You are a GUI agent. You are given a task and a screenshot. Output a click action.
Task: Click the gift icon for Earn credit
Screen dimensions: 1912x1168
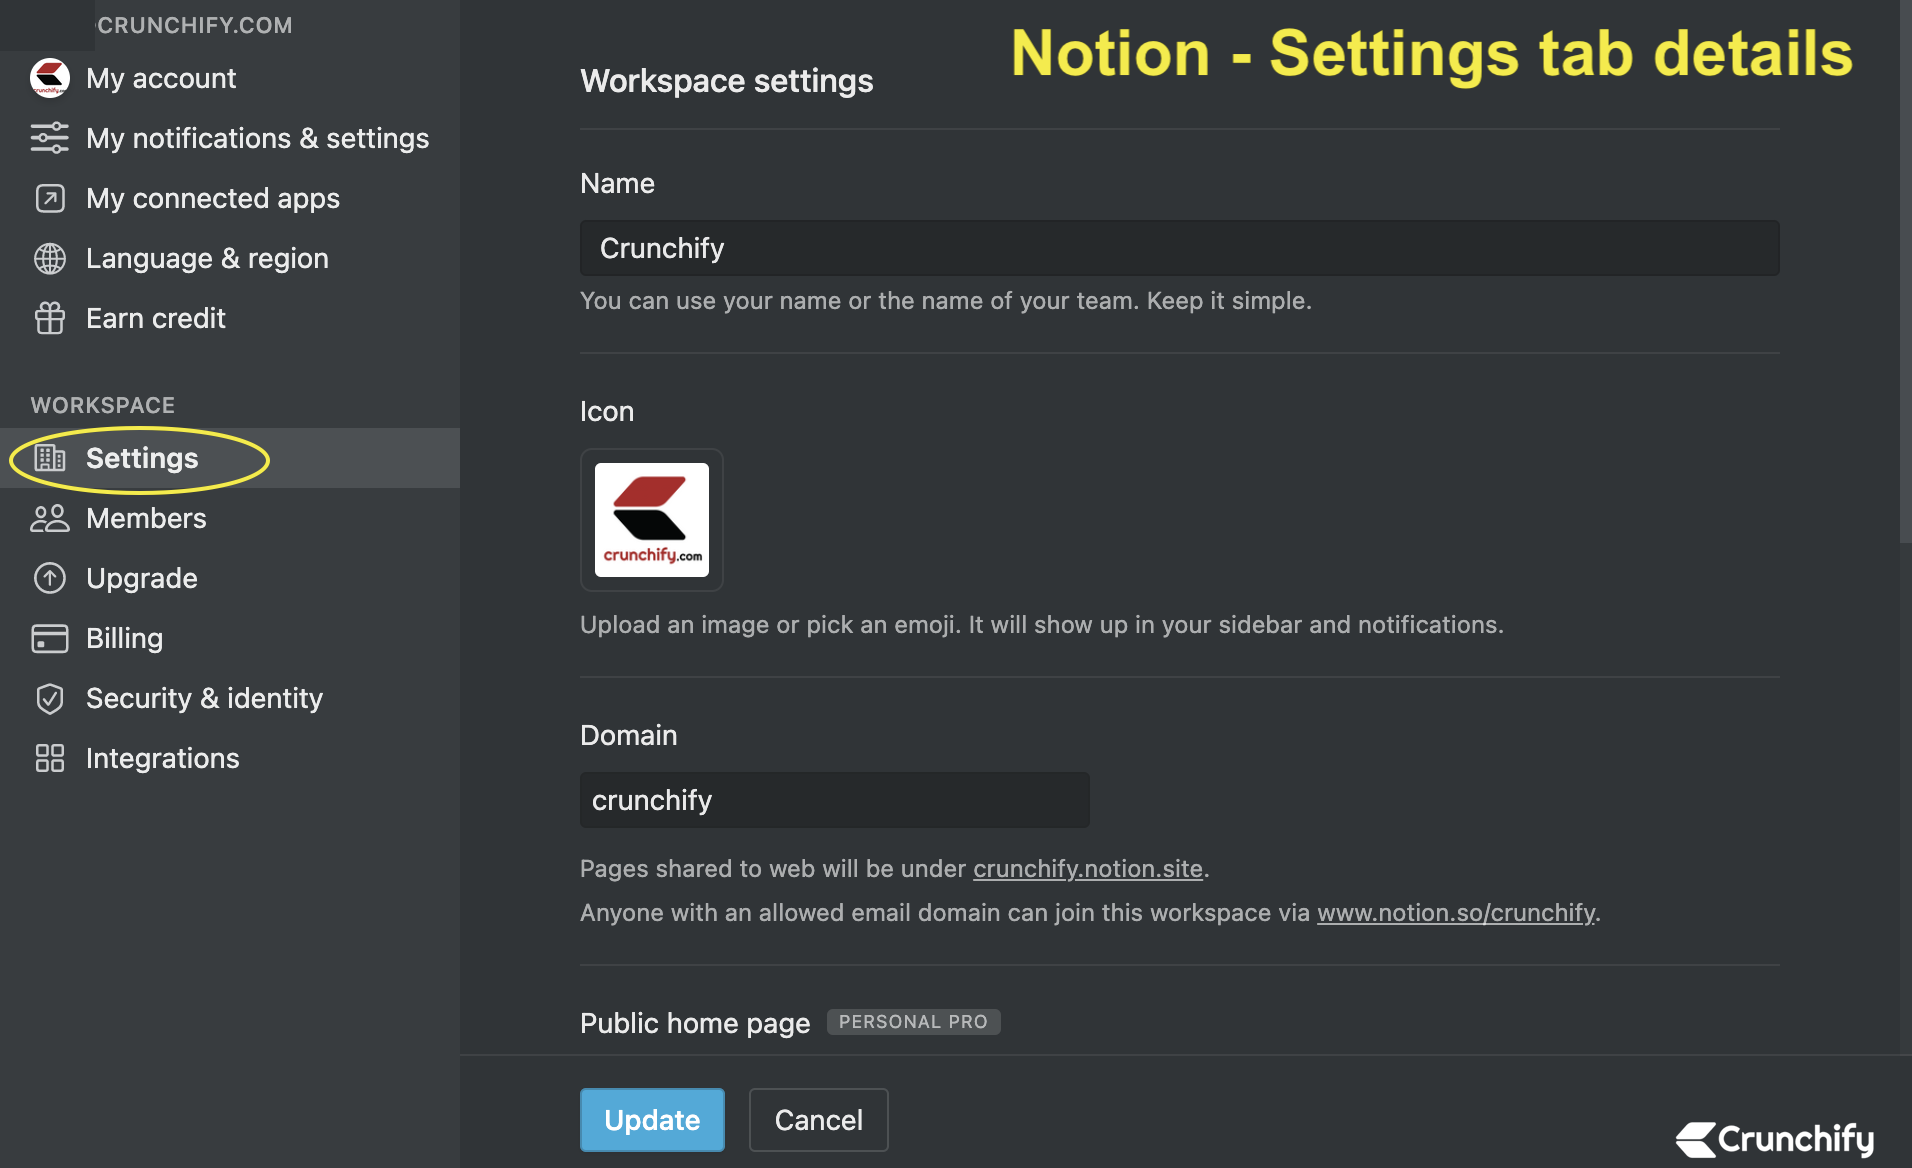click(x=50, y=318)
